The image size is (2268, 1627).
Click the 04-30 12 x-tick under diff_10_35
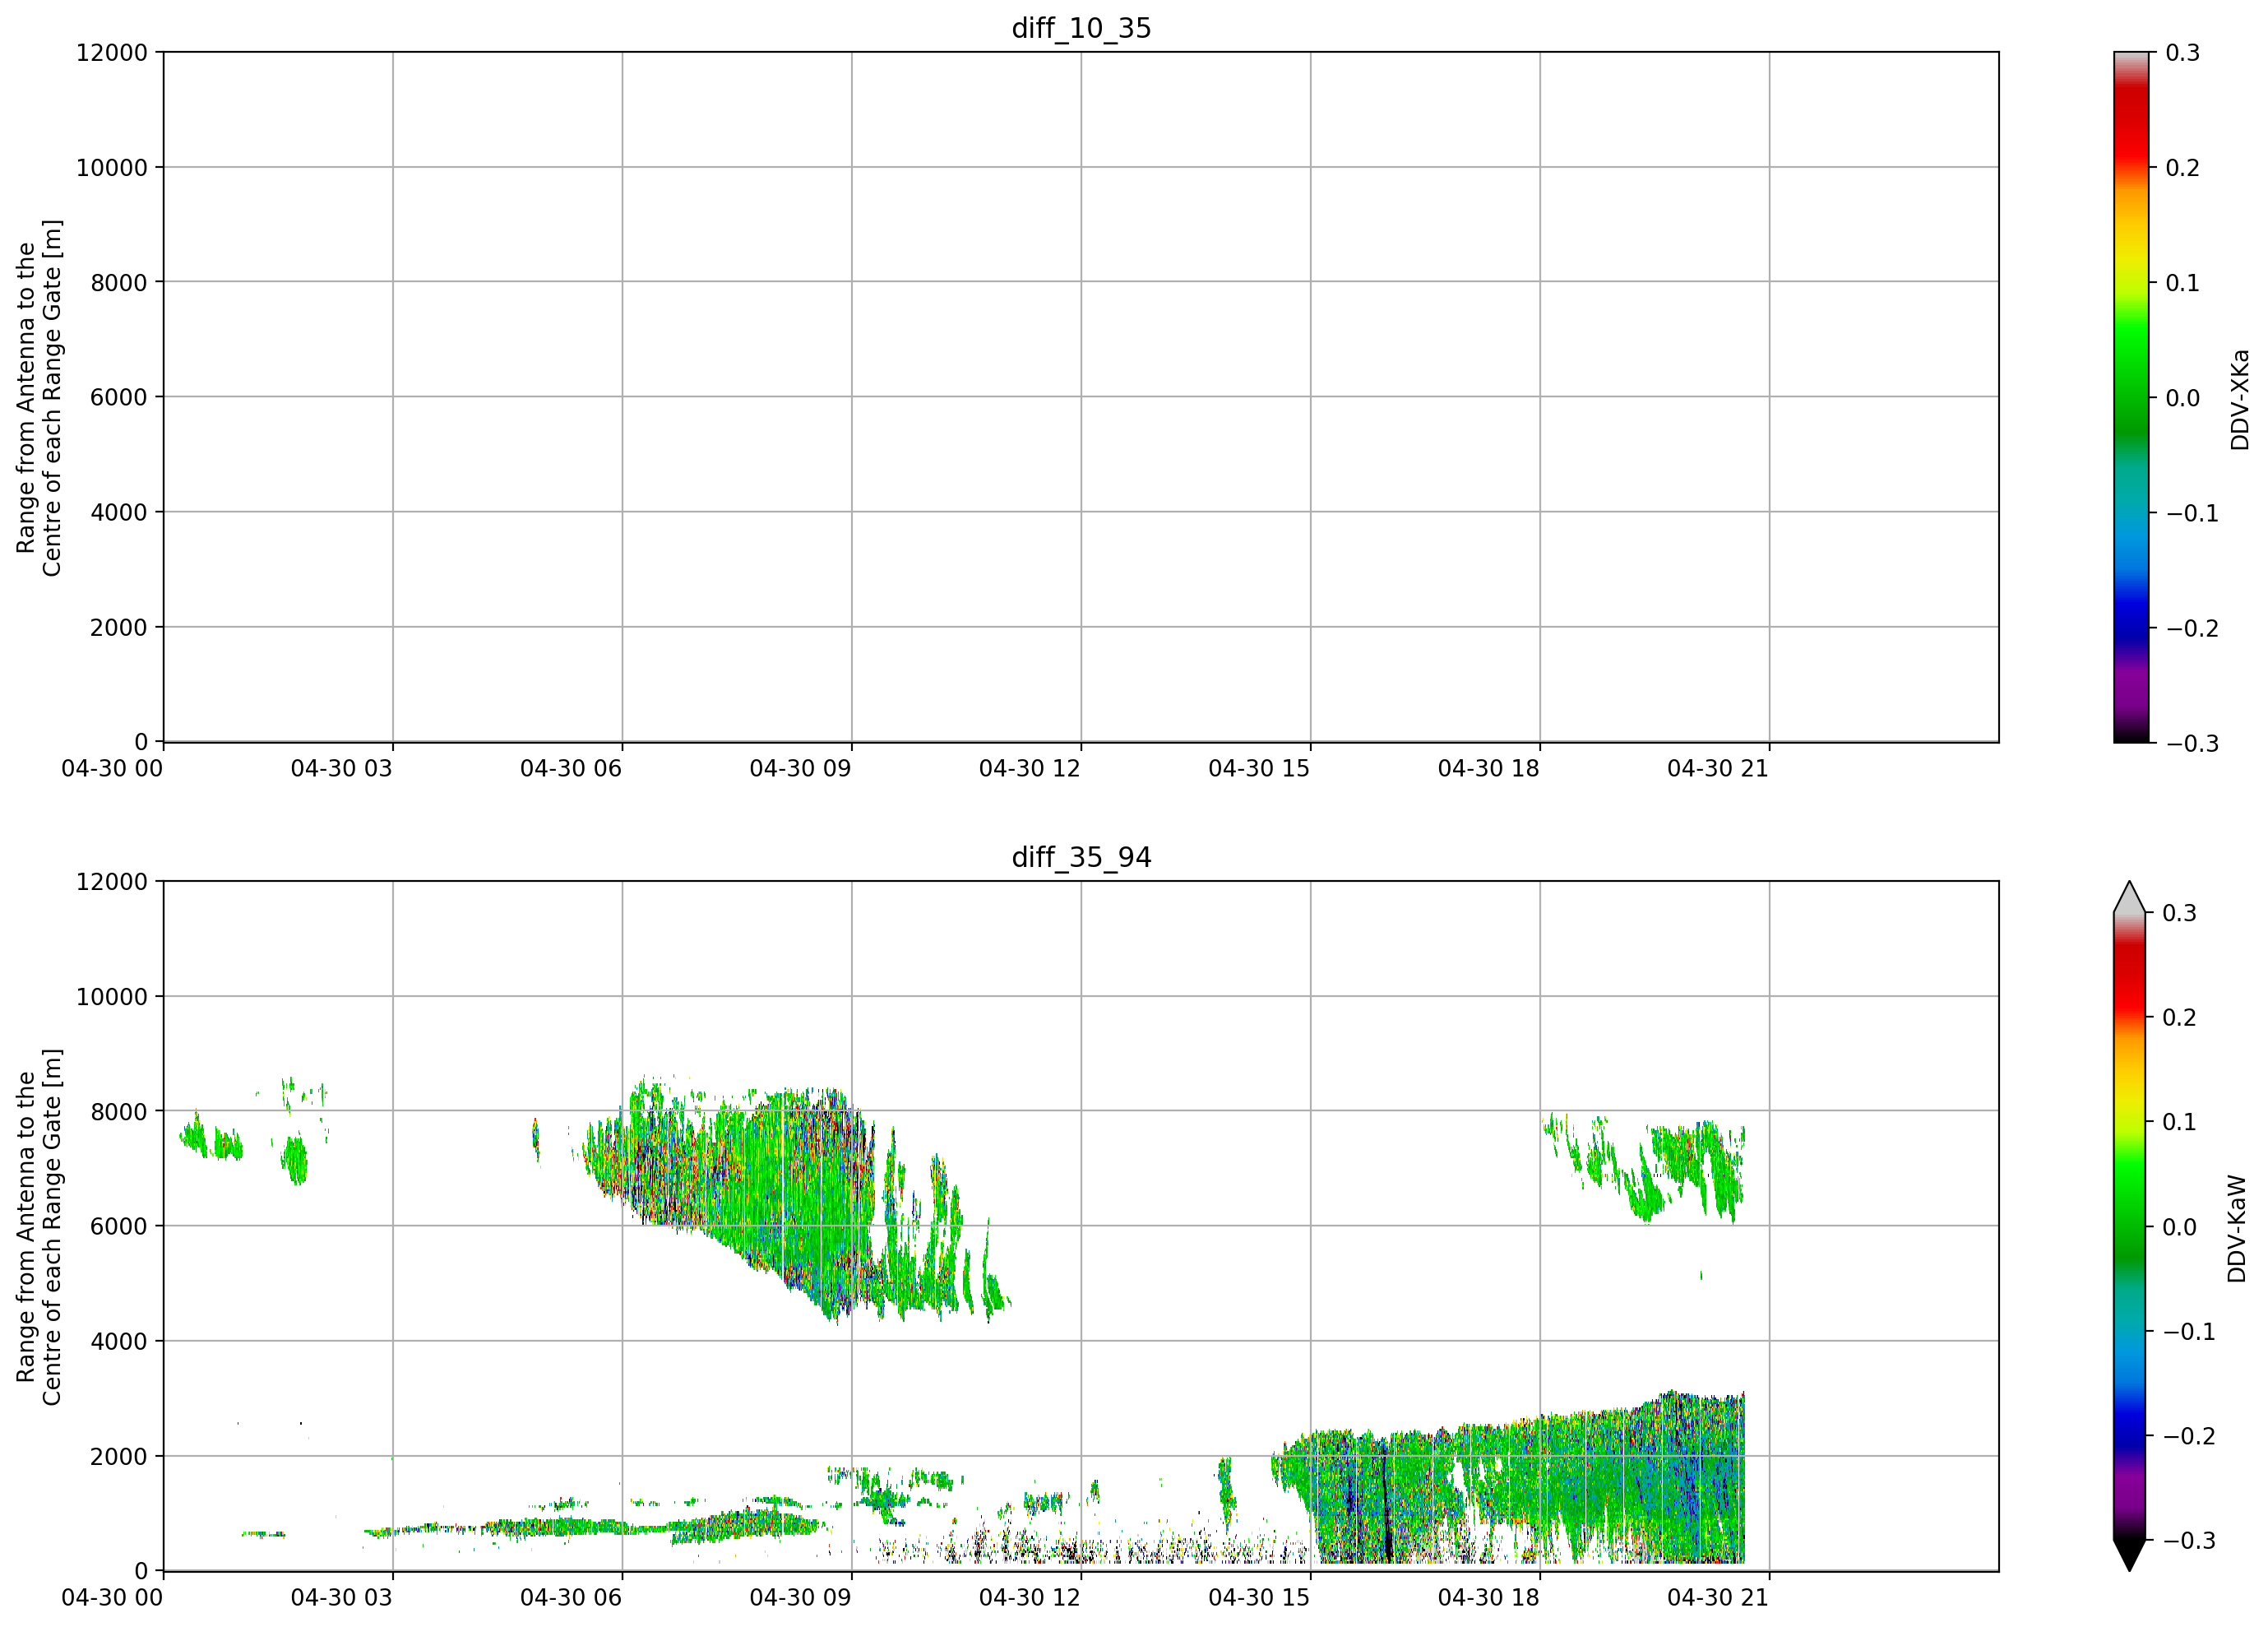(x=1030, y=768)
